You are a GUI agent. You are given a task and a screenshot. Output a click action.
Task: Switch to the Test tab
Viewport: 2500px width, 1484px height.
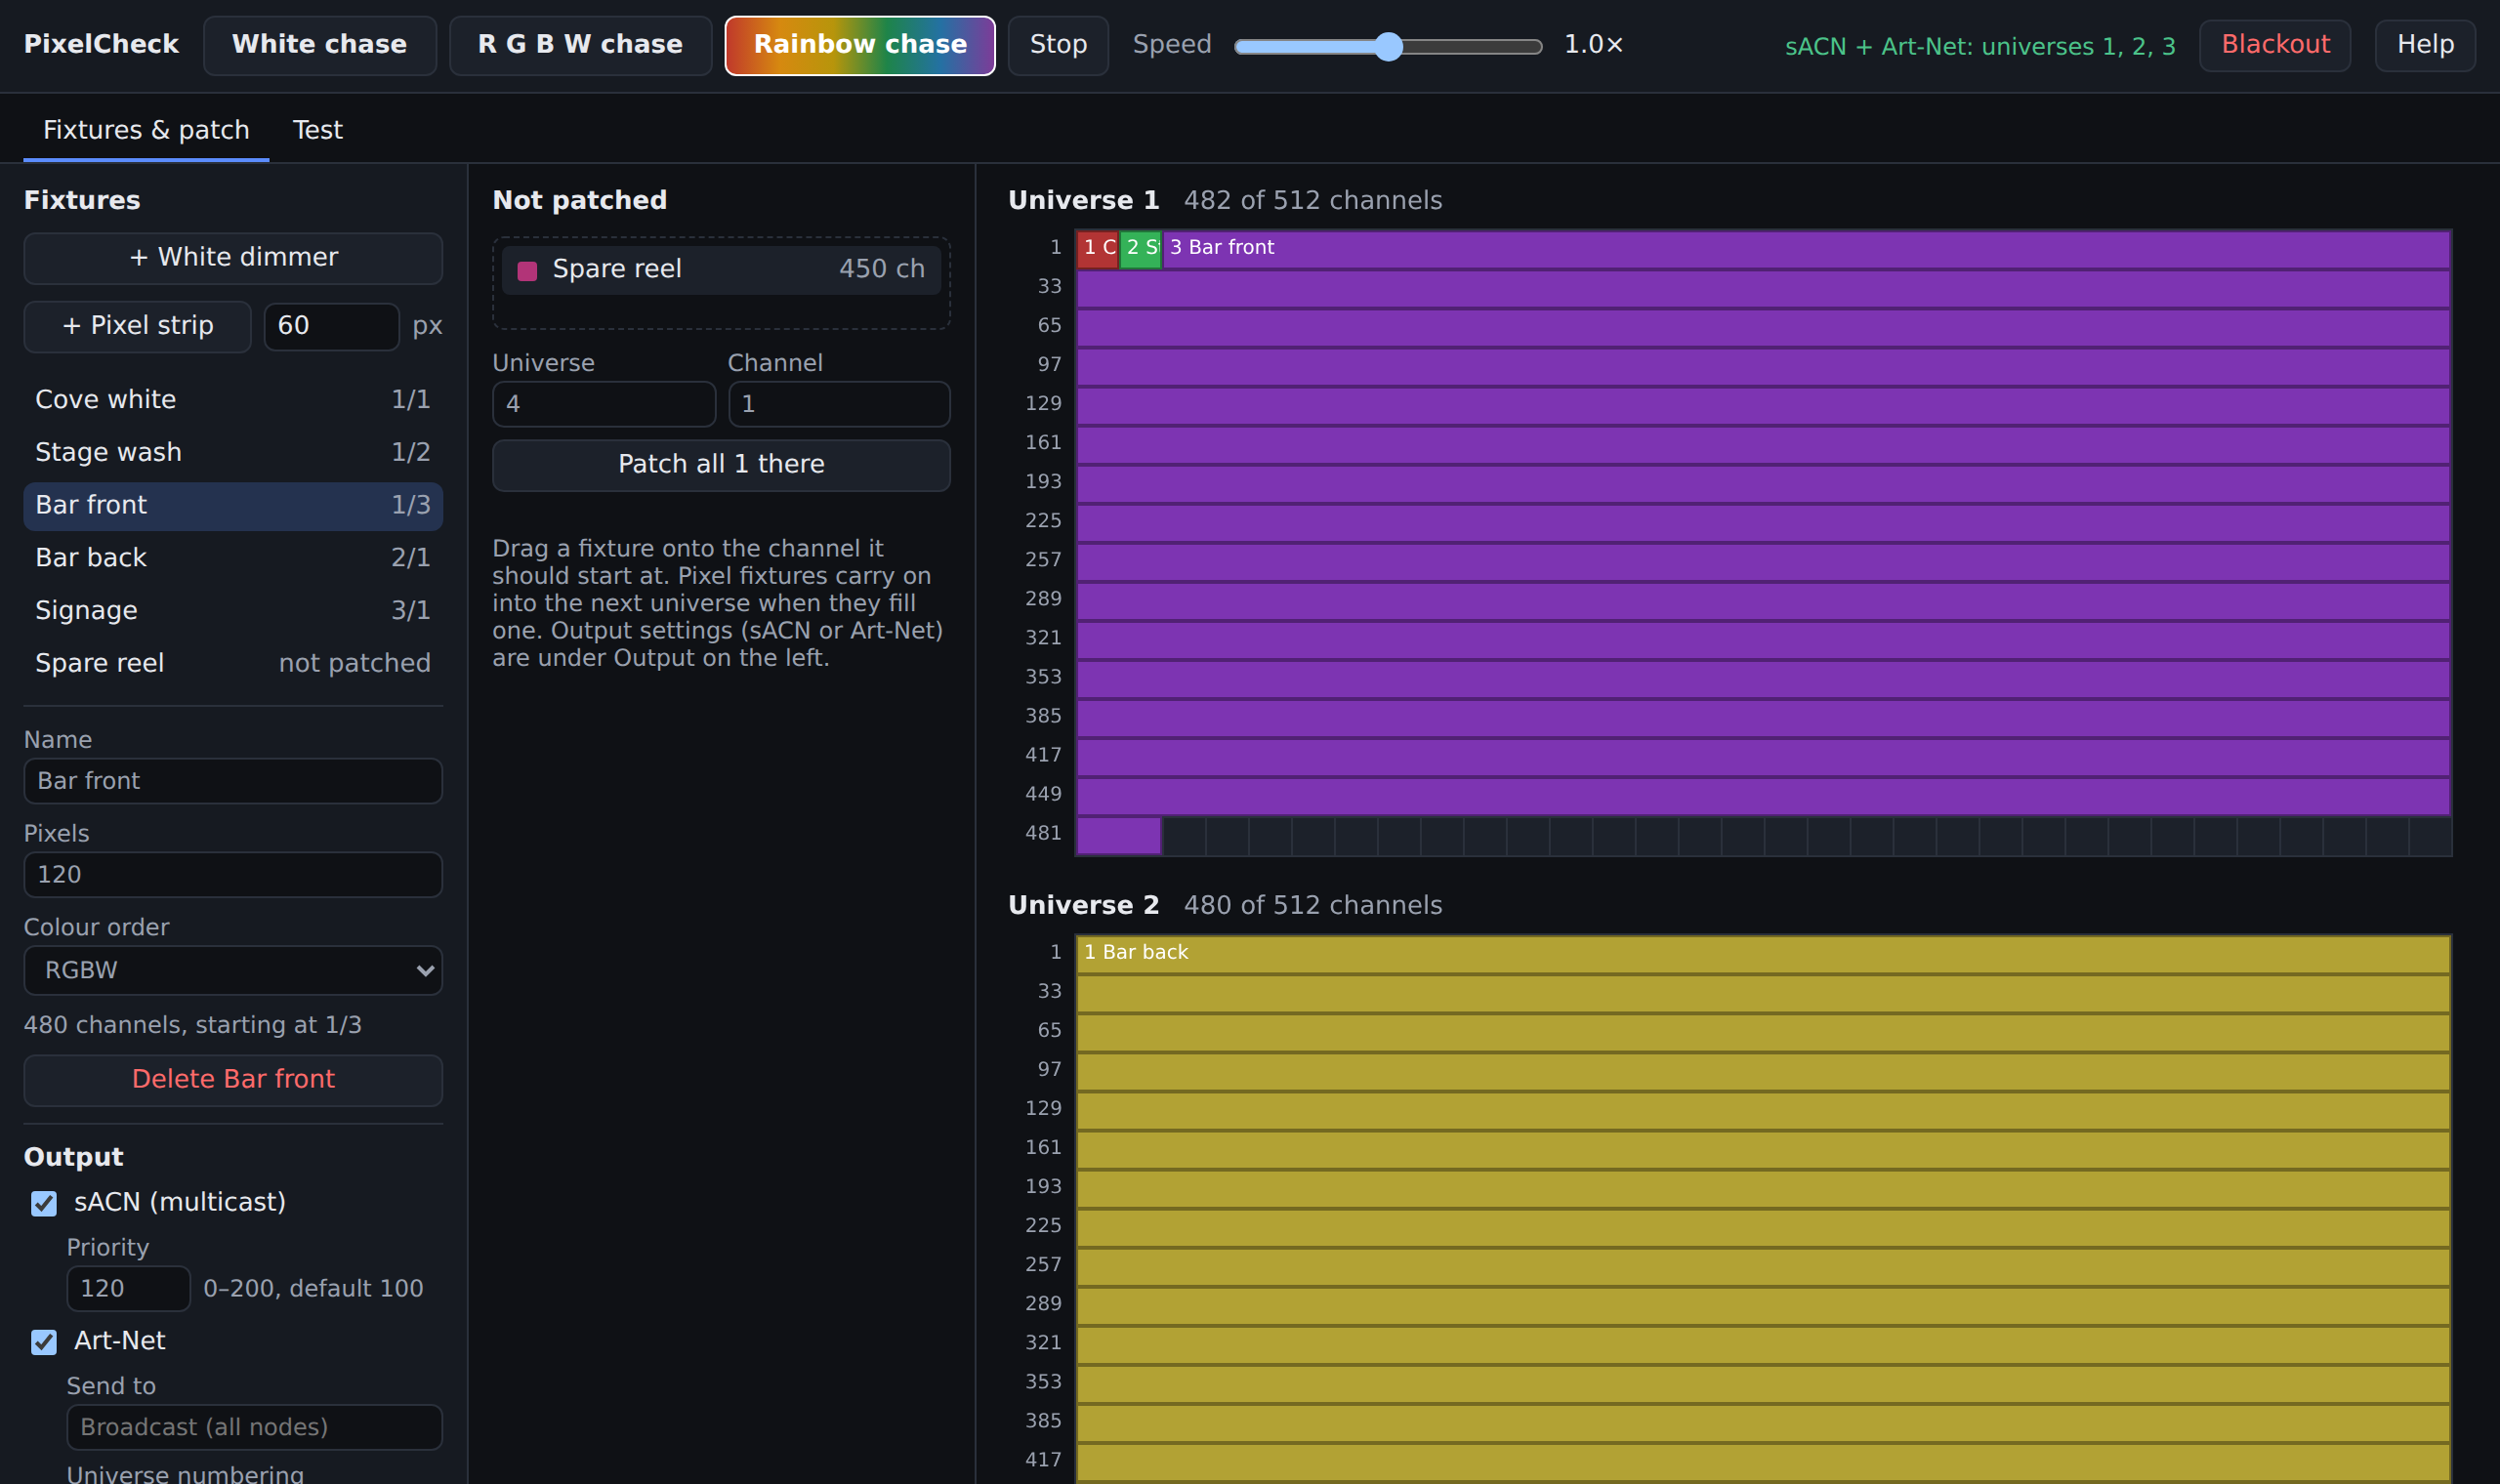click(317, 130)
